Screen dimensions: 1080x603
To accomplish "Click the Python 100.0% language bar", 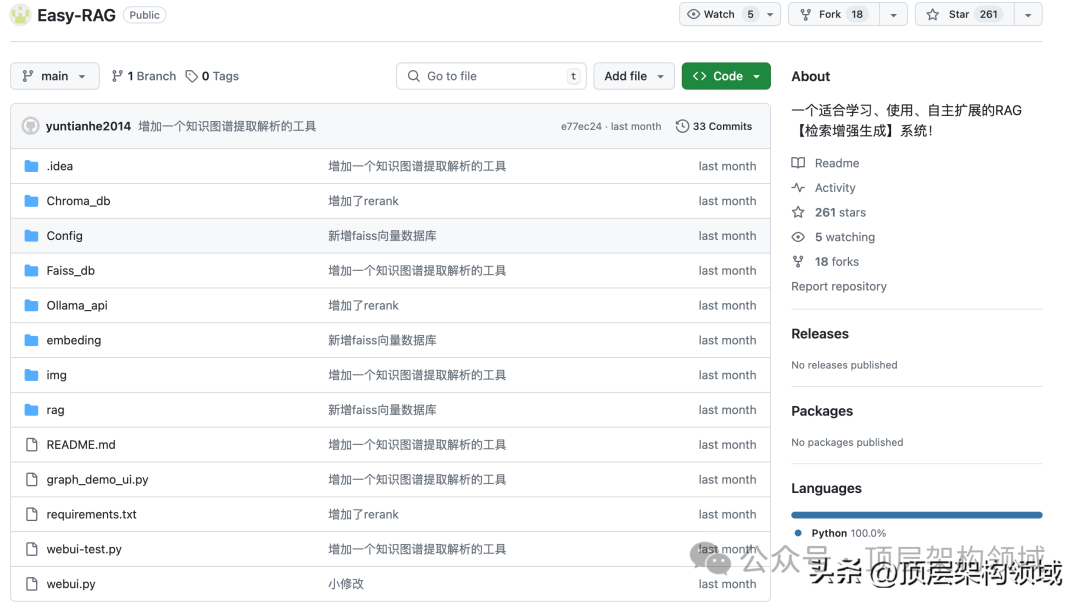I will click(916, 515).
